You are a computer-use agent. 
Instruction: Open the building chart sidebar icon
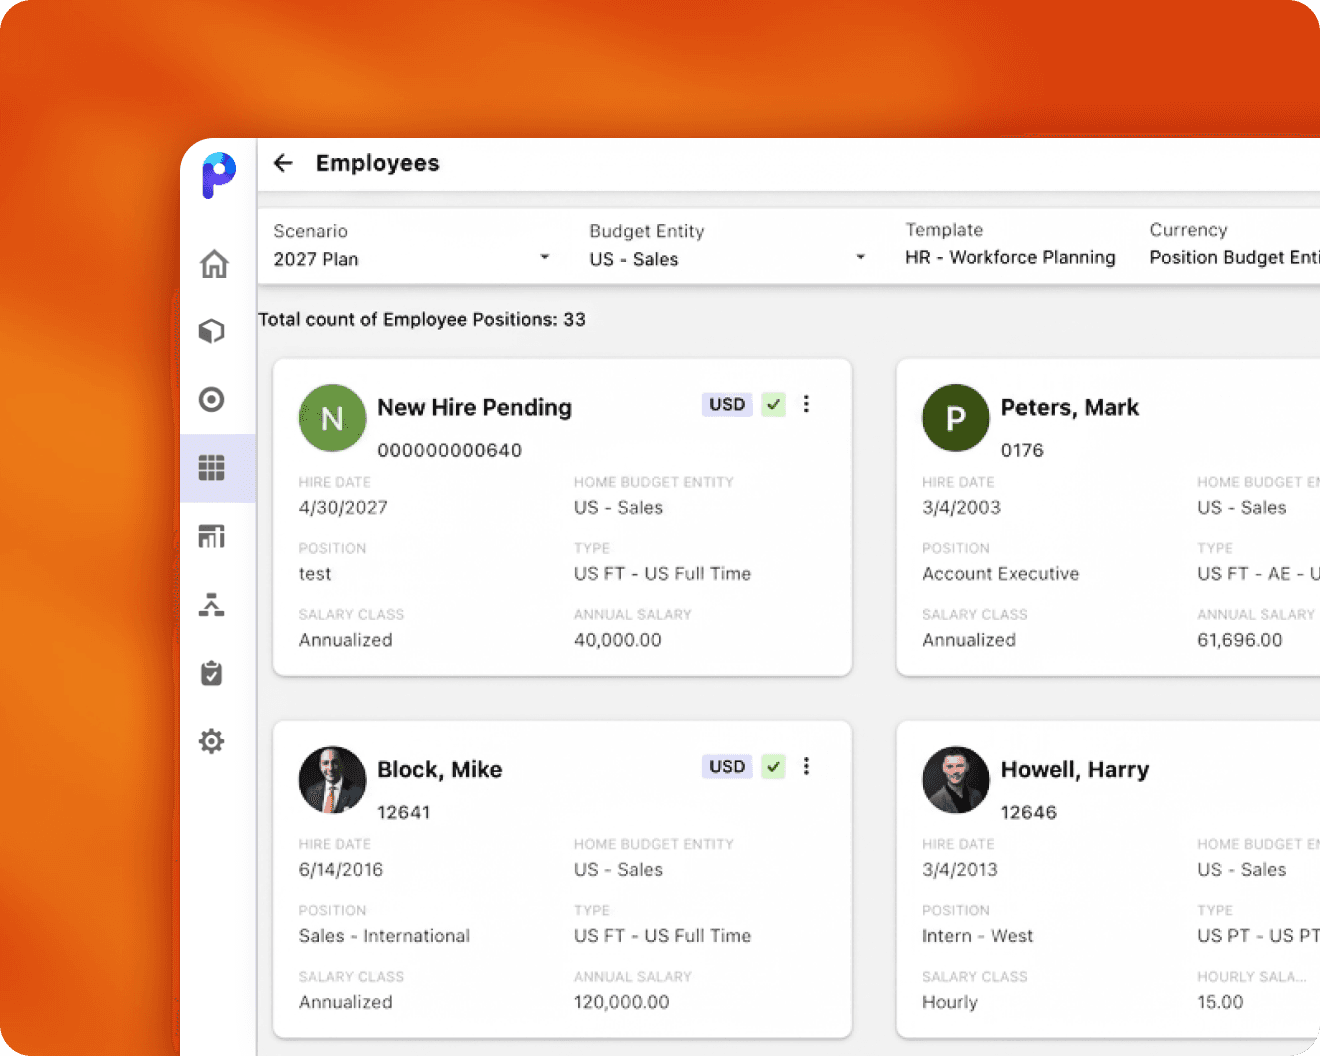tap(211, 536)
